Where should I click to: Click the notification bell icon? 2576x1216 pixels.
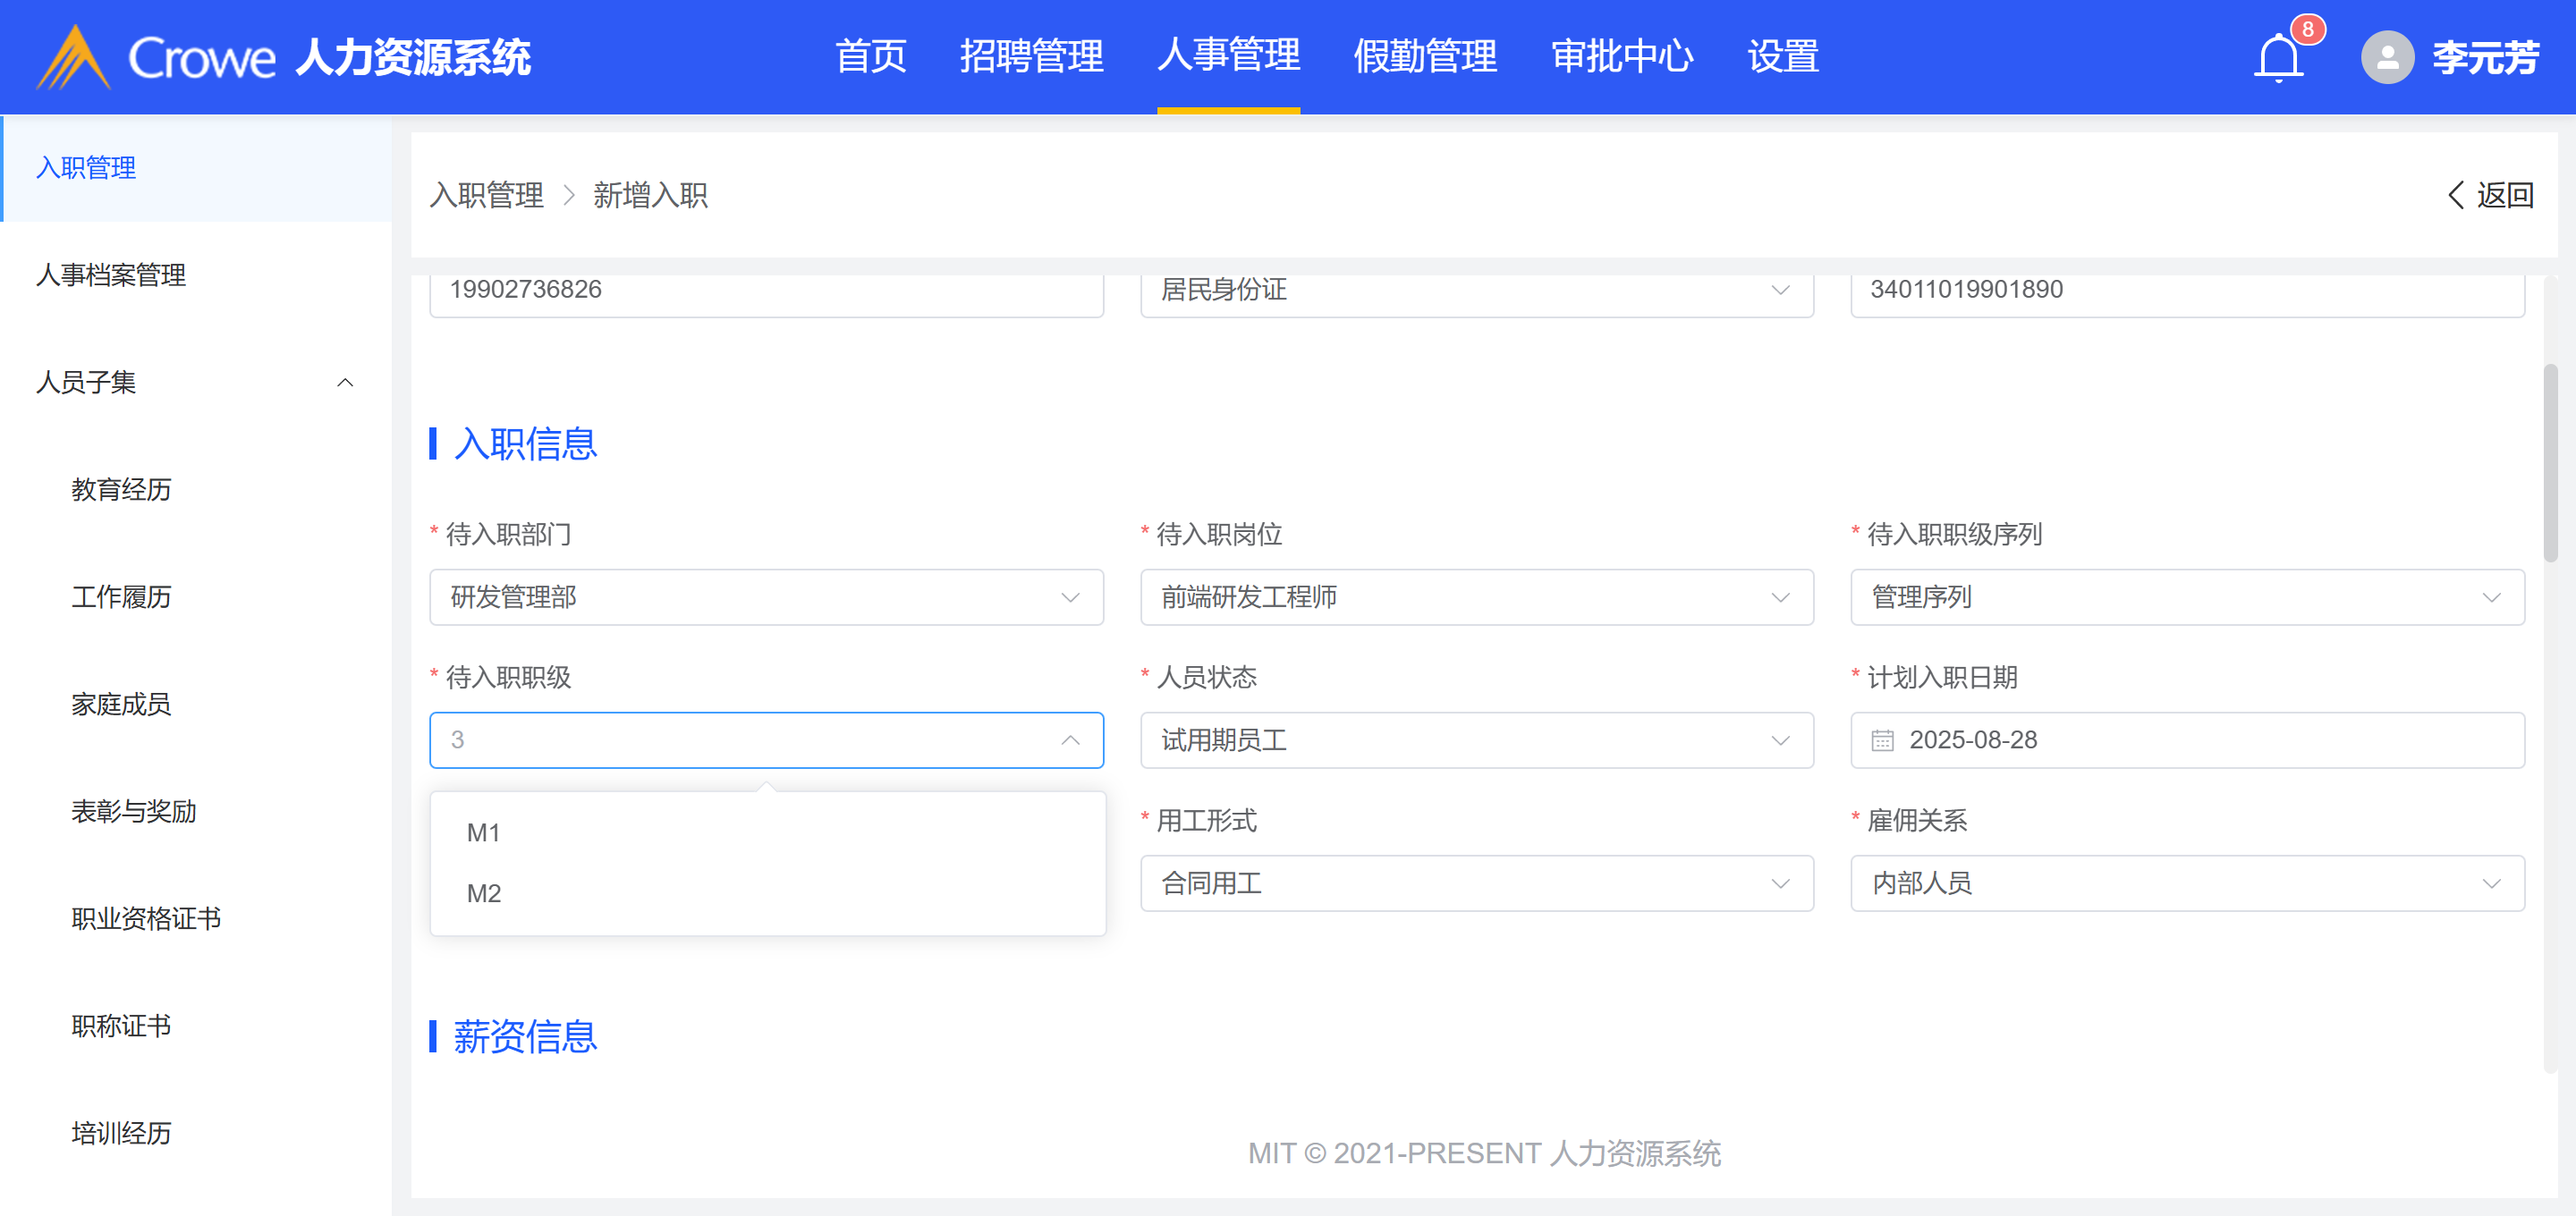pos(2278,57)
